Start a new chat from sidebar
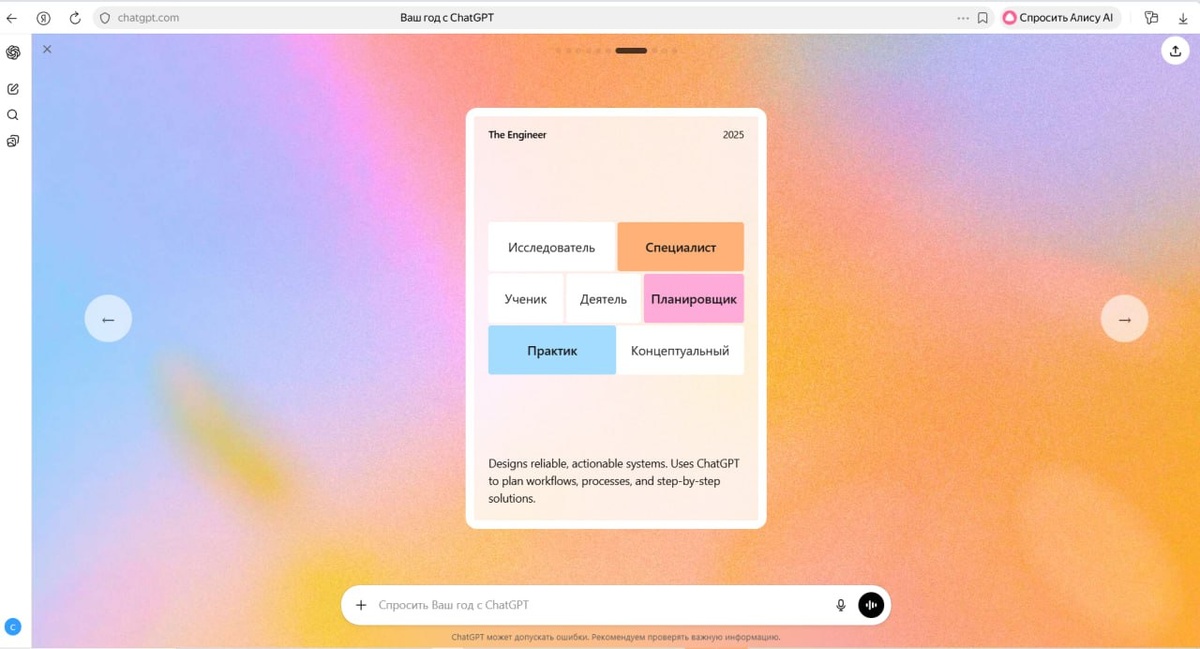Image resolution: width=1200 pixels, height=649 pixels. (13, 89)
